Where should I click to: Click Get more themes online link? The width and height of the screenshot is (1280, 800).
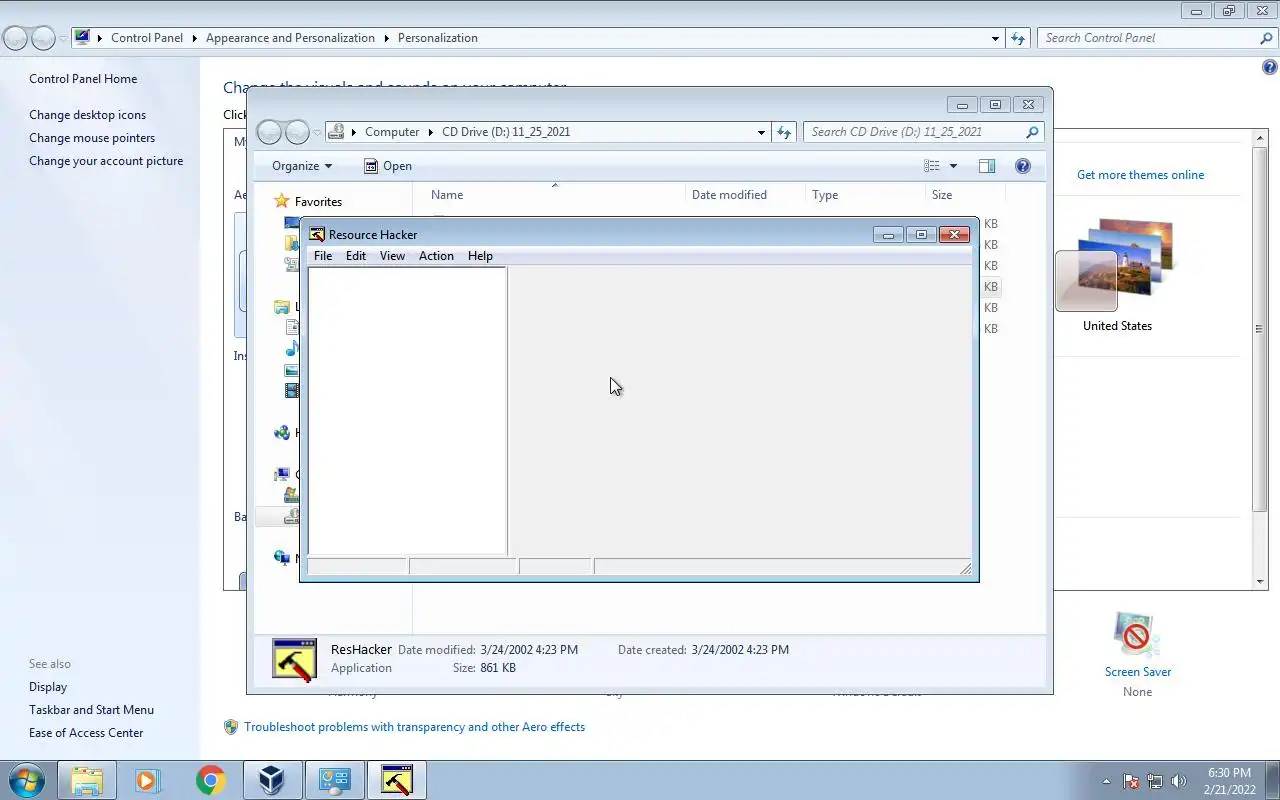point(1140,175)
